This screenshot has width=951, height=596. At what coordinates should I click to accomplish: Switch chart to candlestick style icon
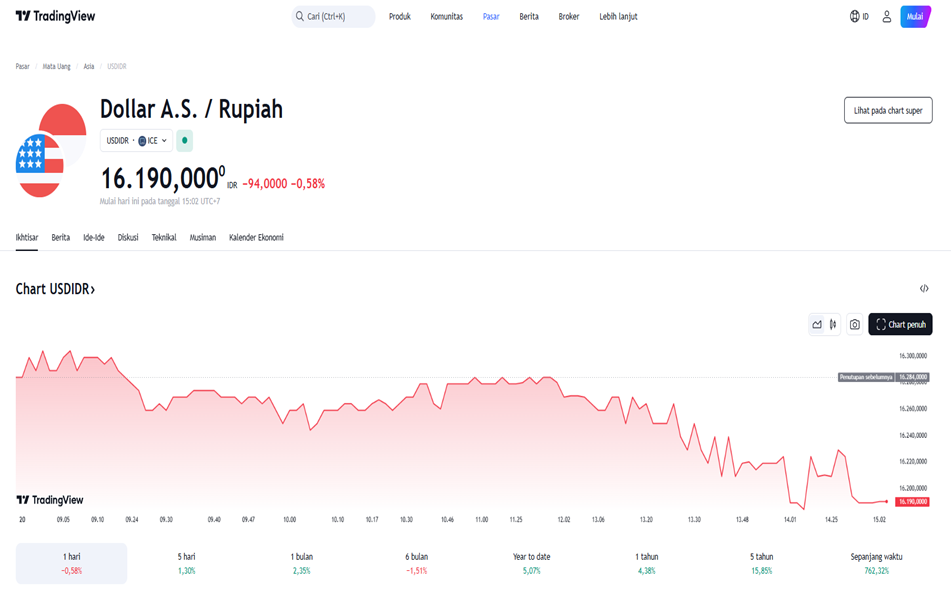pyautogui.click(x=832, y=324)
